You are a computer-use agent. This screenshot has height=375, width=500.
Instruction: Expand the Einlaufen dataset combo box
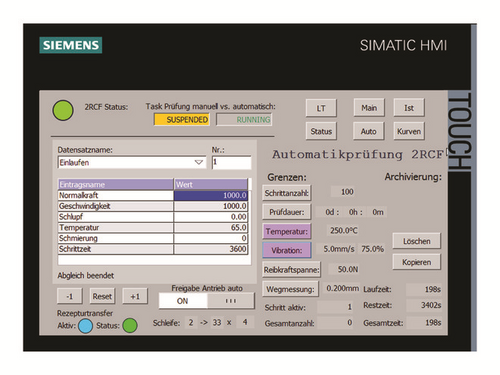[132, 163]
